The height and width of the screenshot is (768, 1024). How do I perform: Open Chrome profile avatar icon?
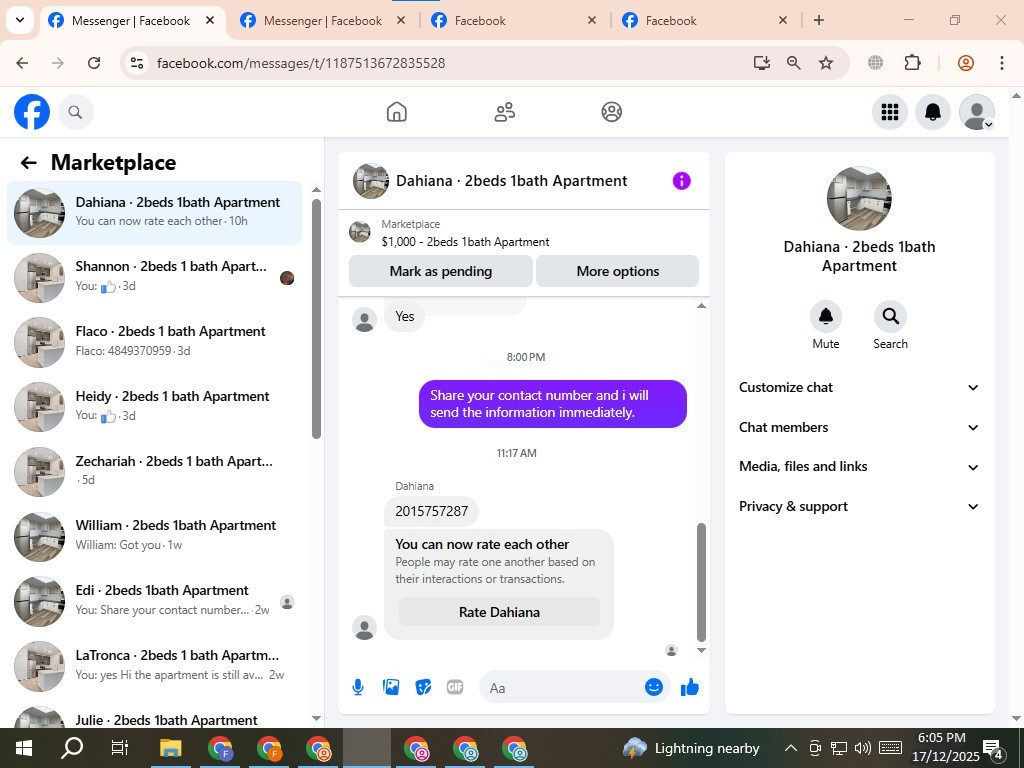[x=966, y=63]
